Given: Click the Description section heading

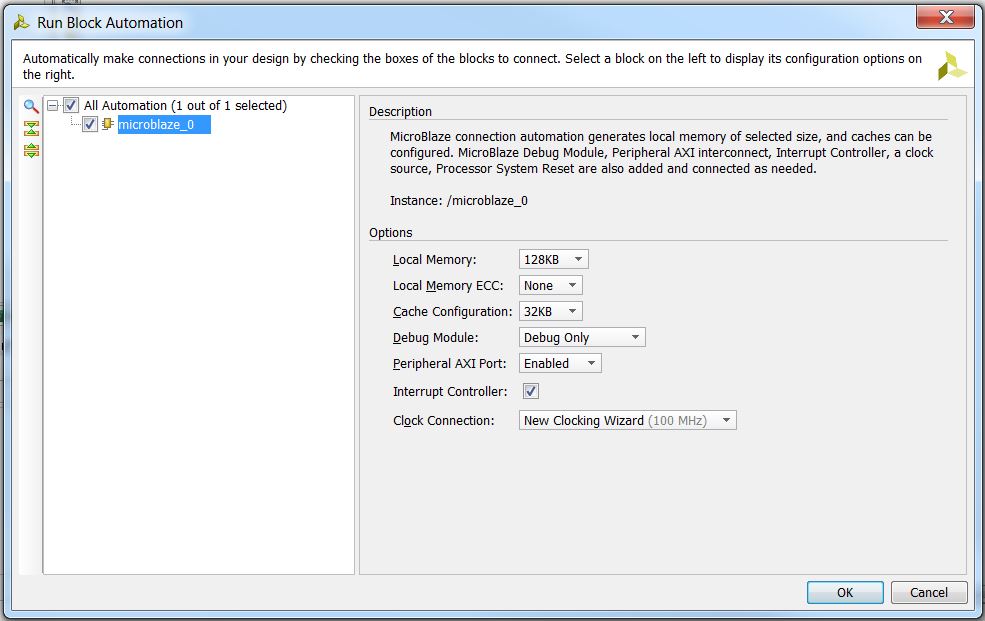Looking at the screenshot, I should [400, 111].
